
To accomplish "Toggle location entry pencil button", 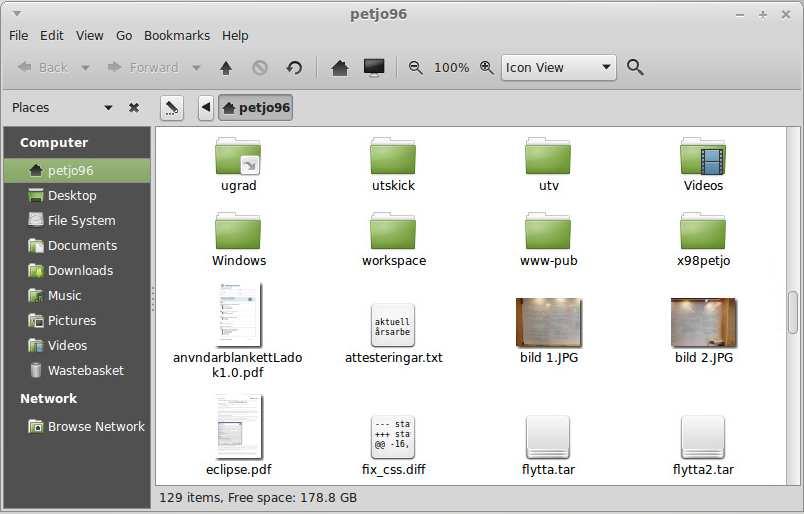I will (172, 108).
